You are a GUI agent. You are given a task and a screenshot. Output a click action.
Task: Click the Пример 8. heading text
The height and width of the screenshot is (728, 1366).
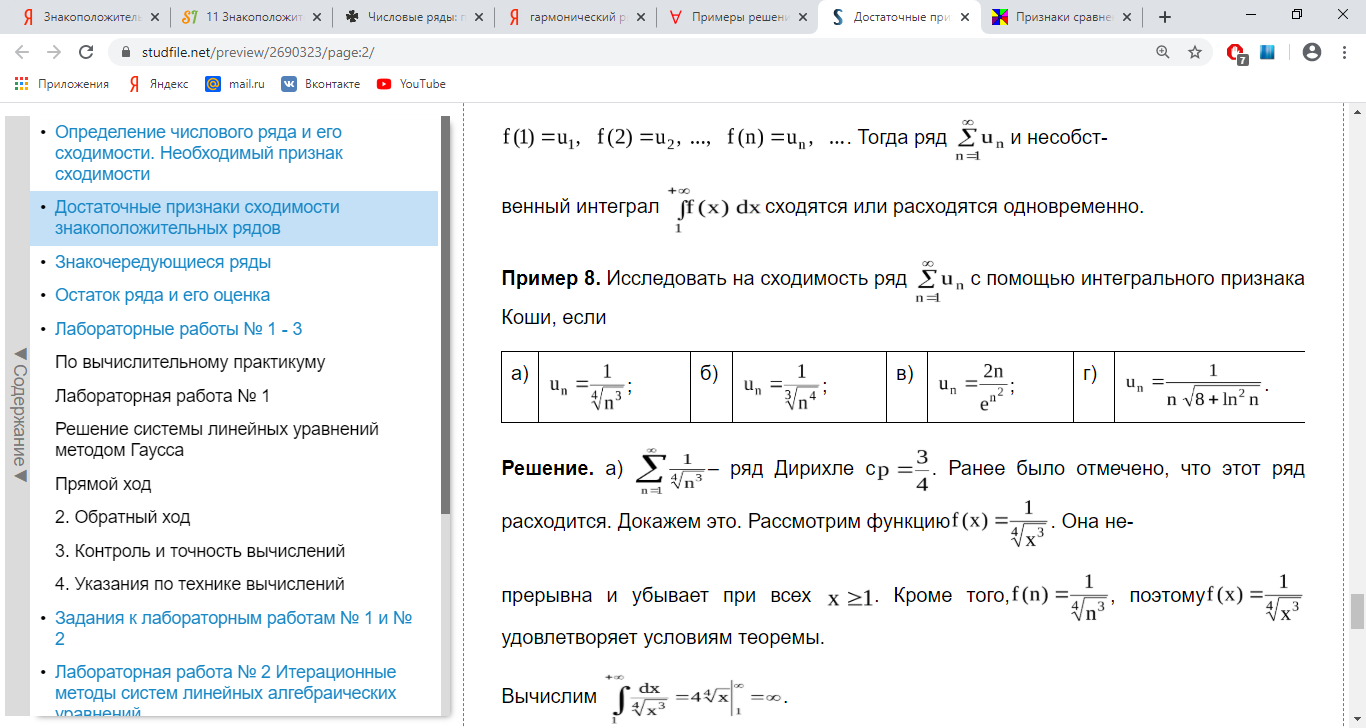tap(551, 278)
